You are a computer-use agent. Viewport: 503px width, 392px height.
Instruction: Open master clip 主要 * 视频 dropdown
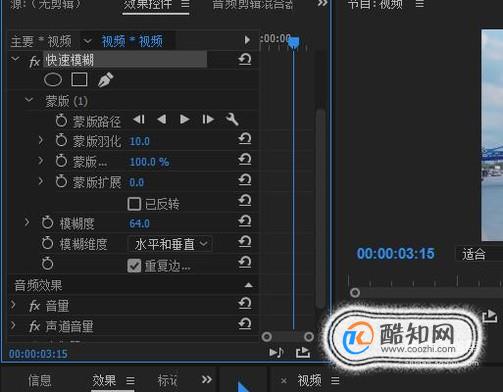pos(87,41)
